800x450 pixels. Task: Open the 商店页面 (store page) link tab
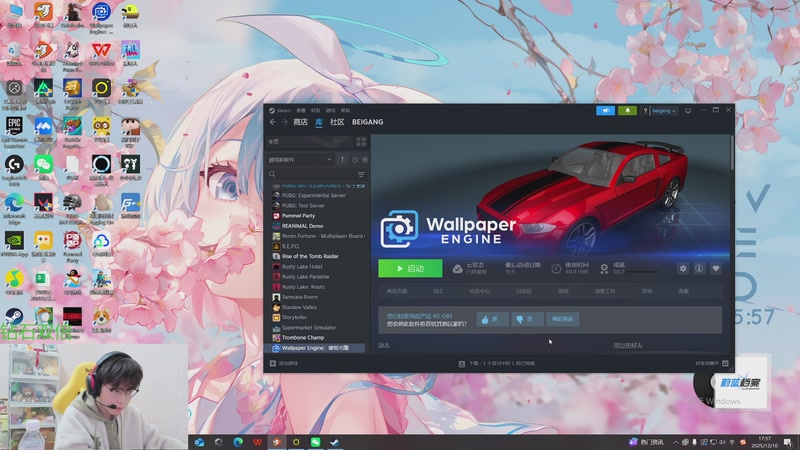click(397, 291)
